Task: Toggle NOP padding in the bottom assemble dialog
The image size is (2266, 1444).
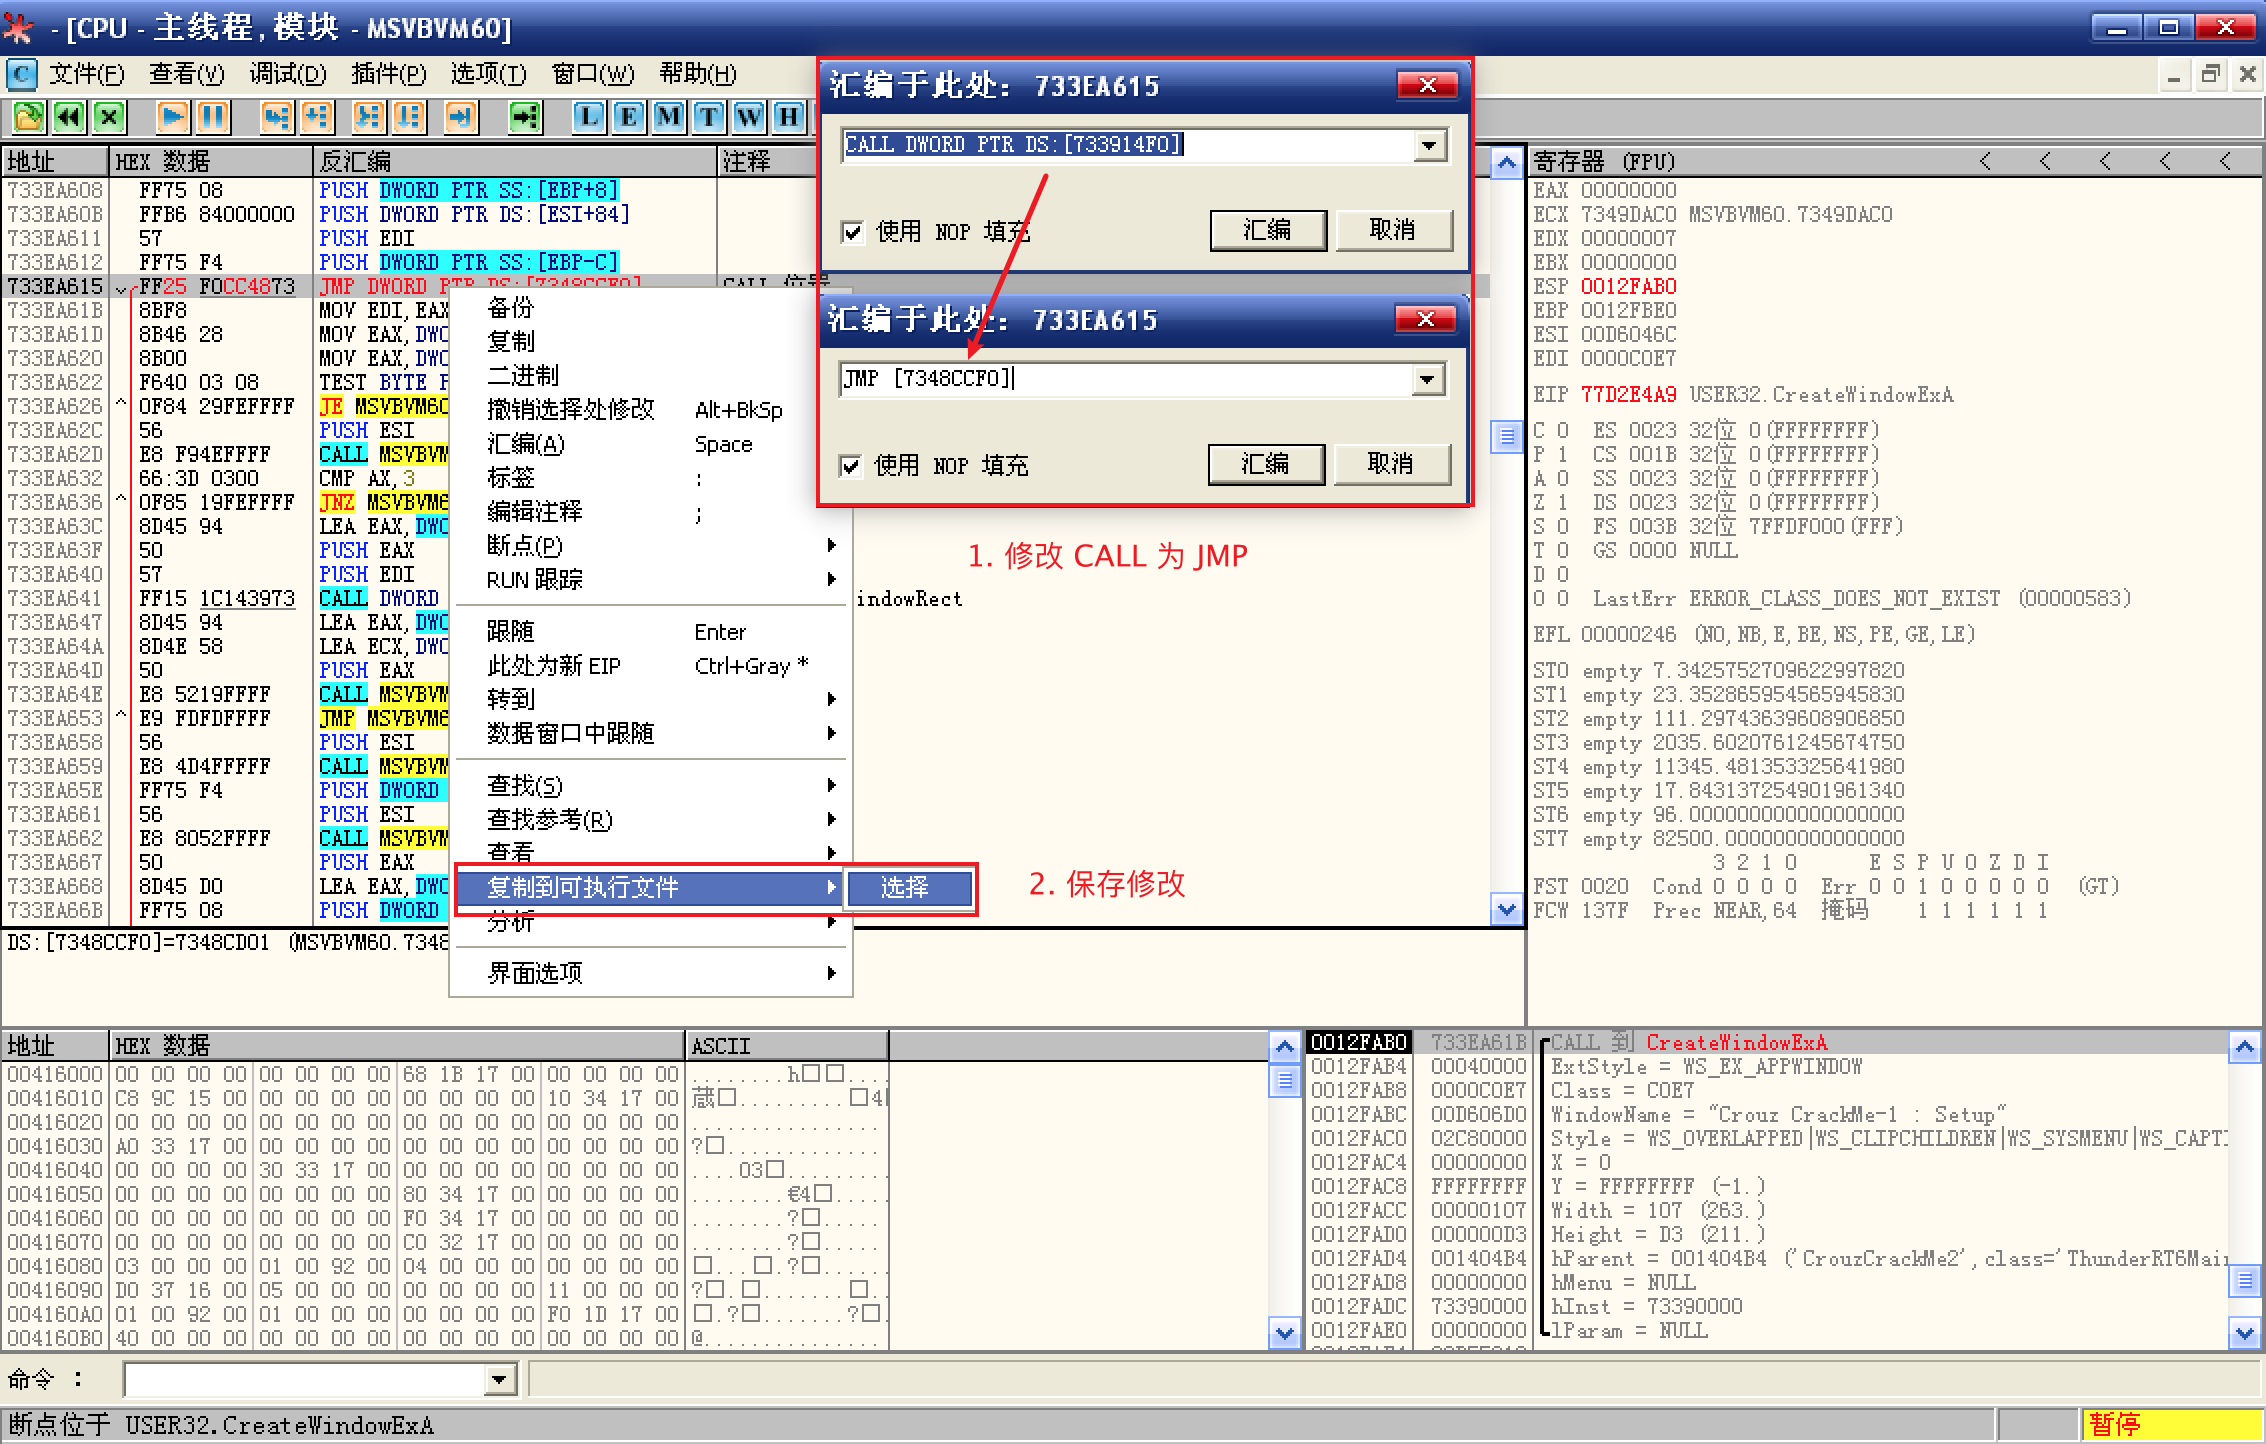Action: click(851, 466)
